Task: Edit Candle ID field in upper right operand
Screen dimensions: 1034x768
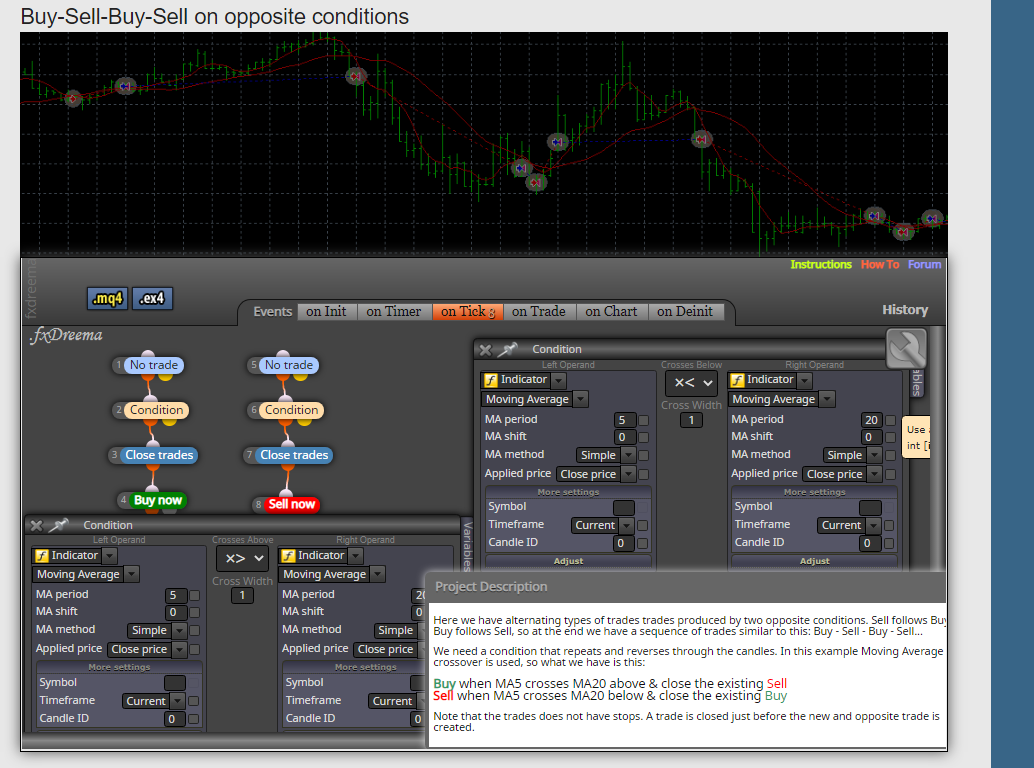Action: pos(870,543)
